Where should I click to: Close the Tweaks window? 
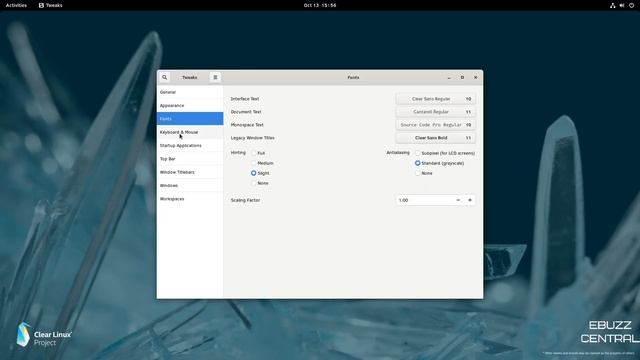click(476, 77)
